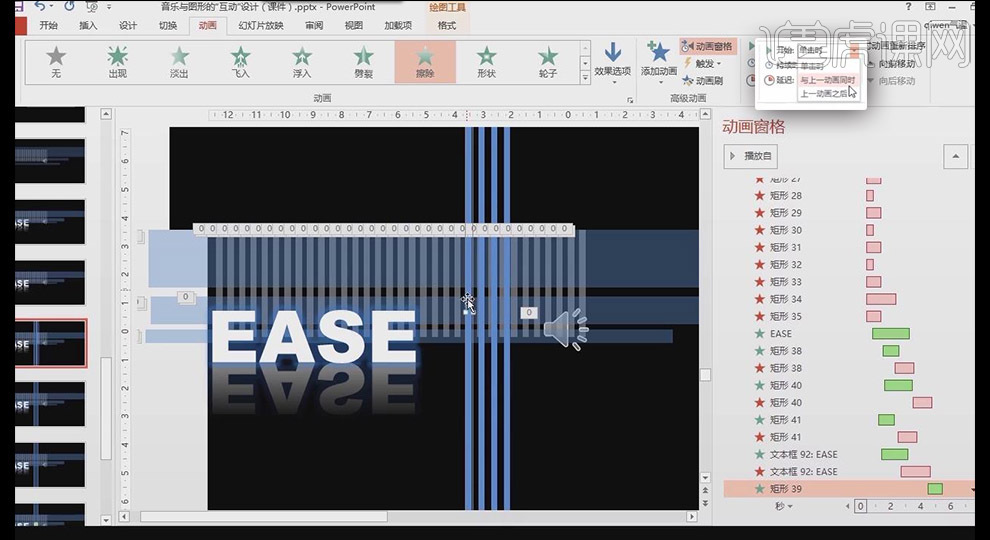This screenshot has width=990, height=540.
Task: Switch to the 切换 transitions tab
Action: pyautogui.click(x=167, y=26)
